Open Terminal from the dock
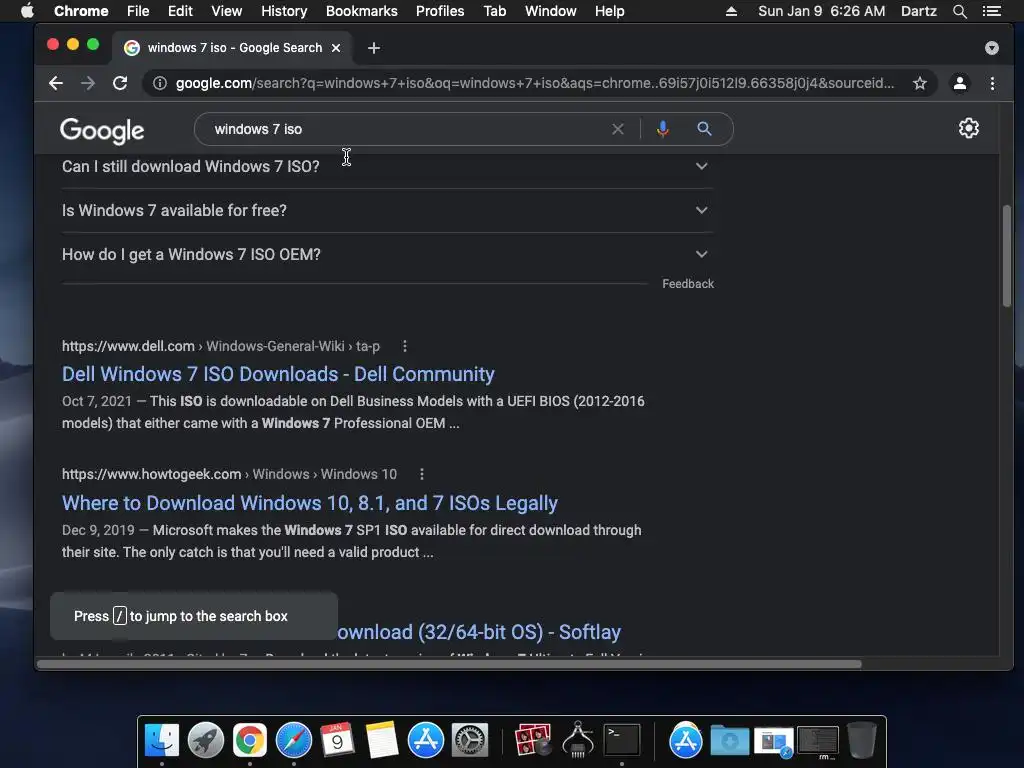 pos(622,741)
